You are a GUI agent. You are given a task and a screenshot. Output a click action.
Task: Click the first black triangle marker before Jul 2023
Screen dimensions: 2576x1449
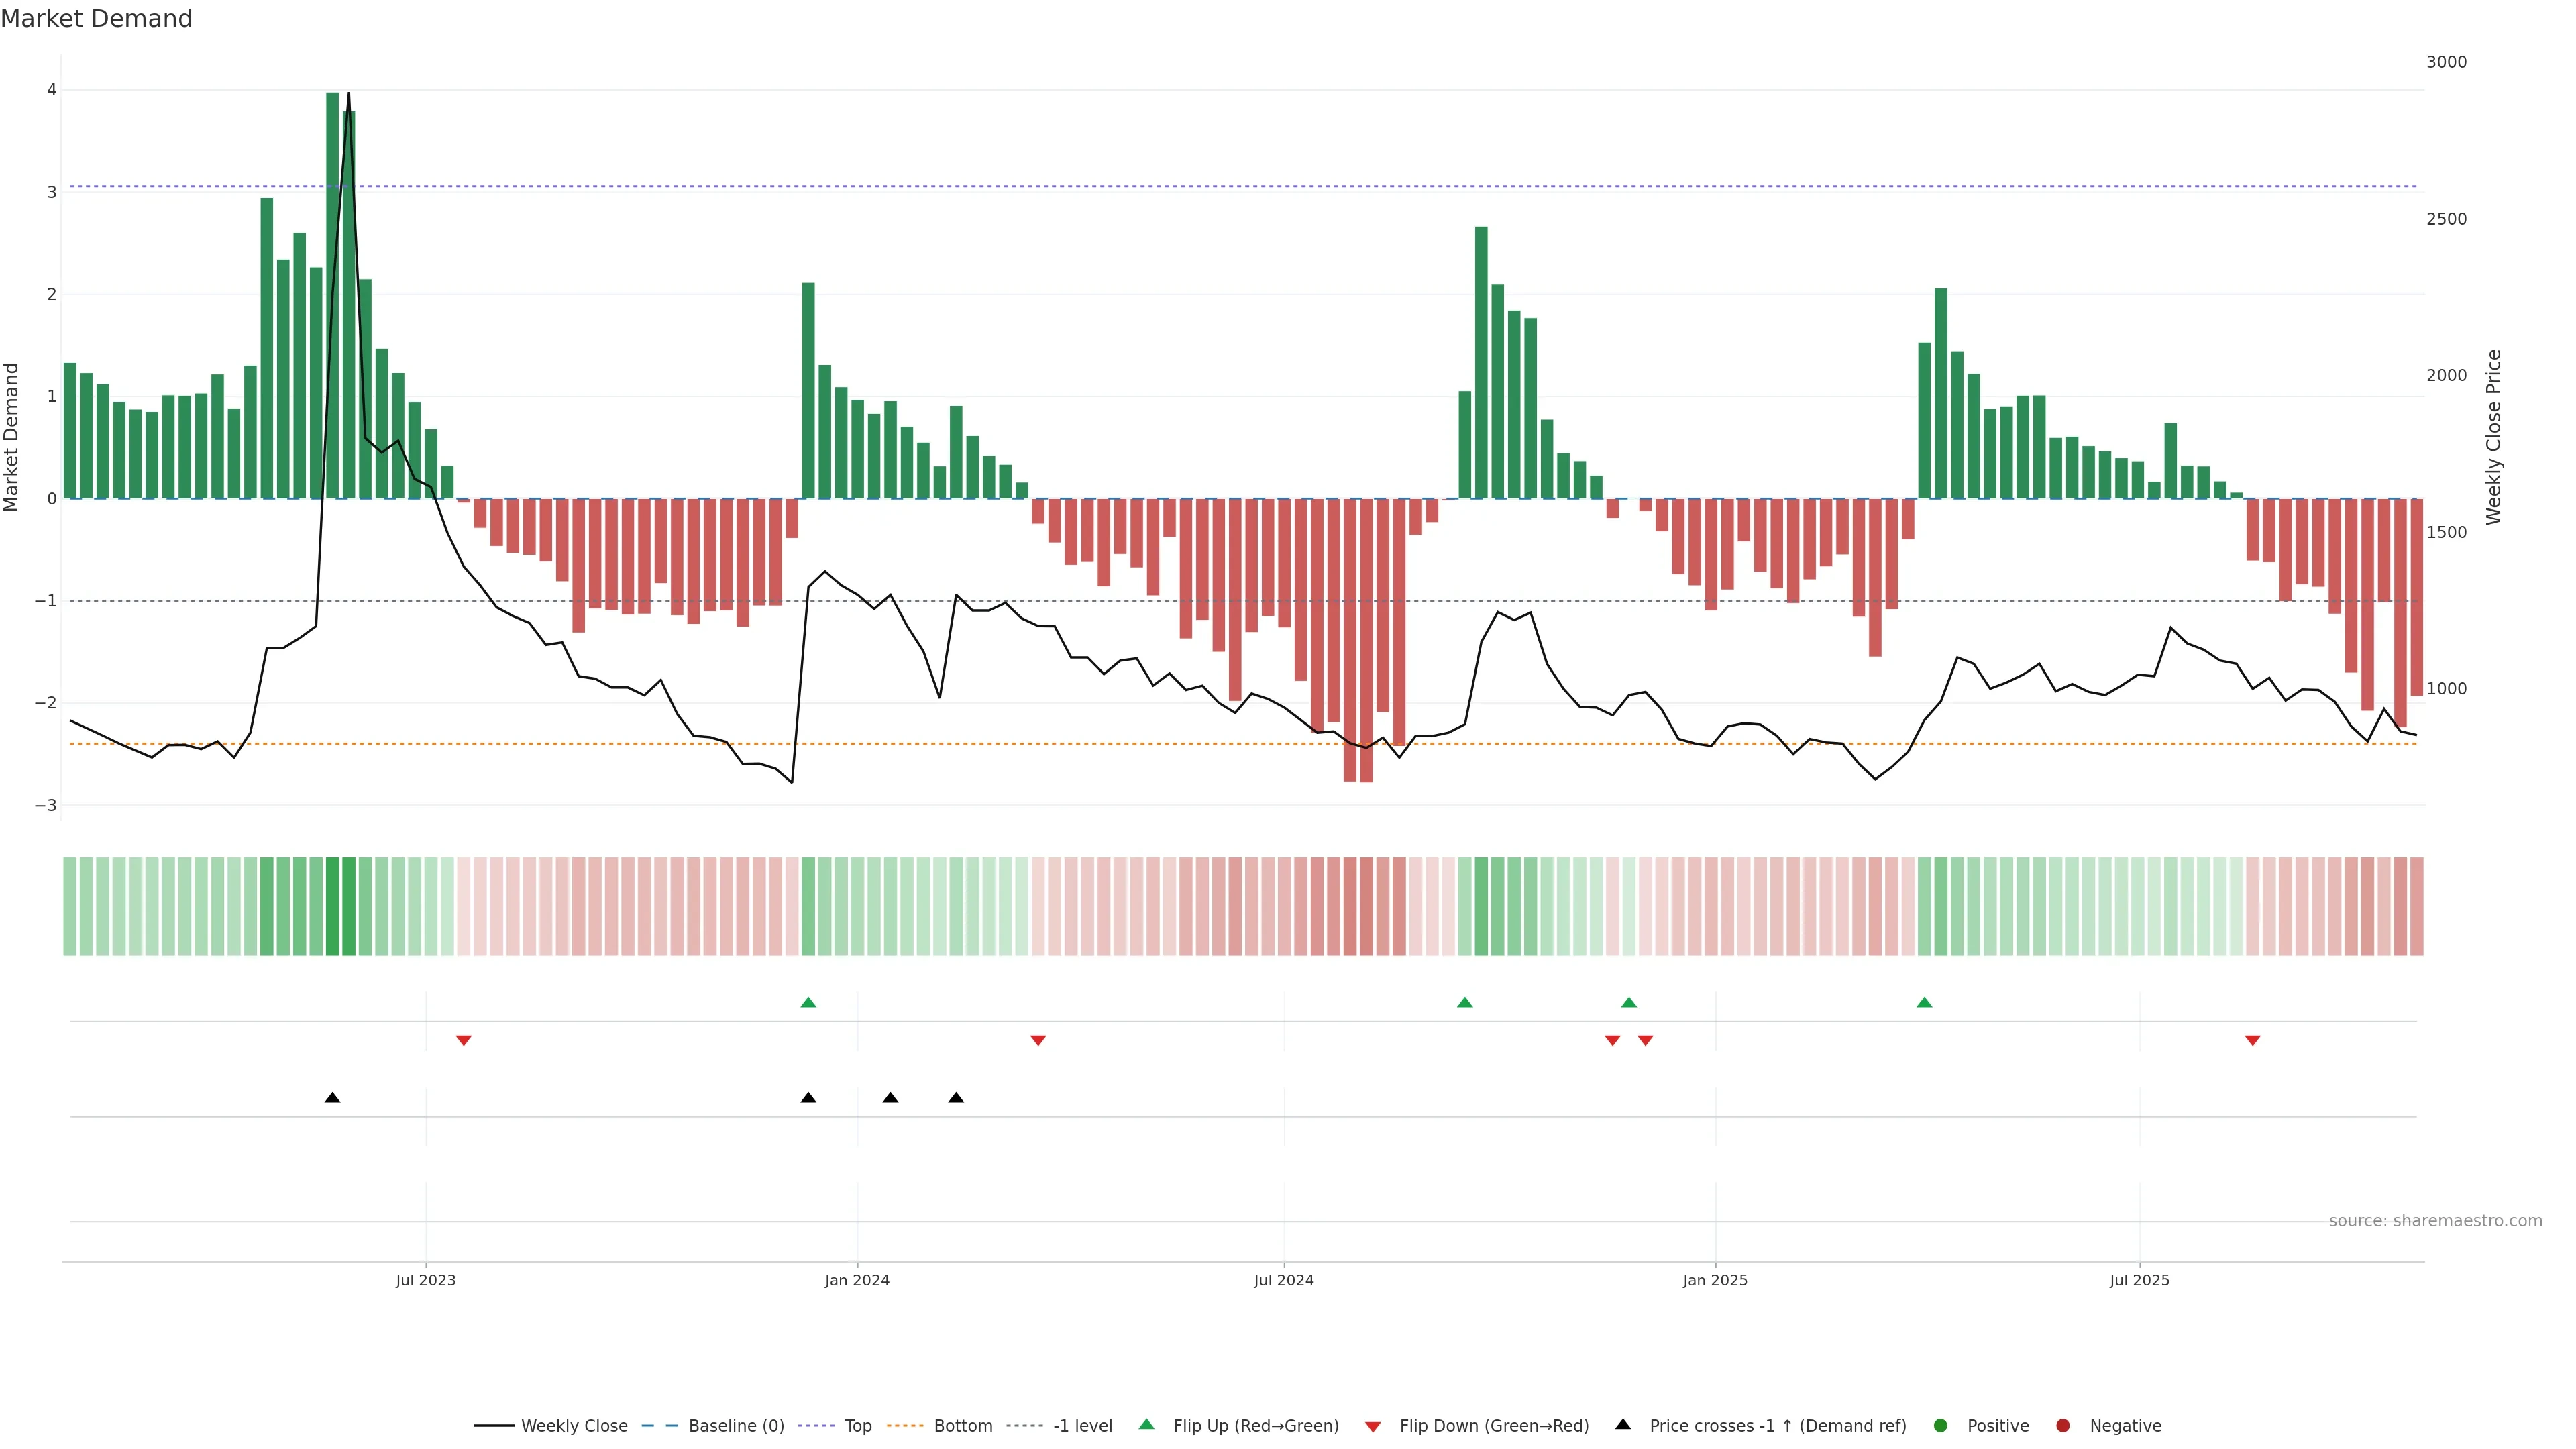(333, 1098)
